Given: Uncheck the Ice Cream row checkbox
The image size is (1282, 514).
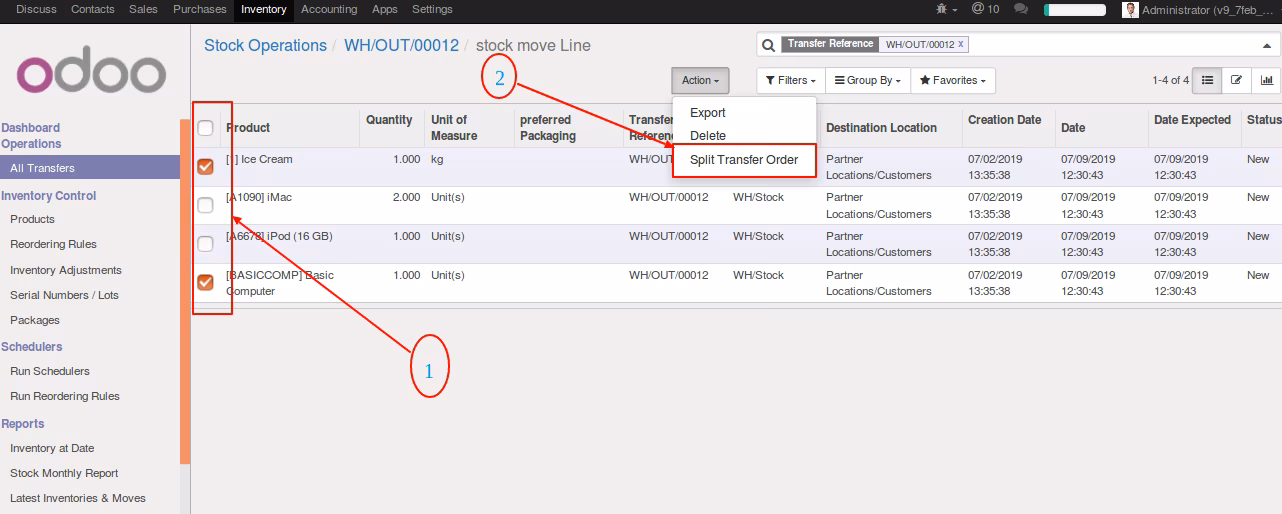Looking at the screenshot, I should pyautogui.click(x=205, y=167).
